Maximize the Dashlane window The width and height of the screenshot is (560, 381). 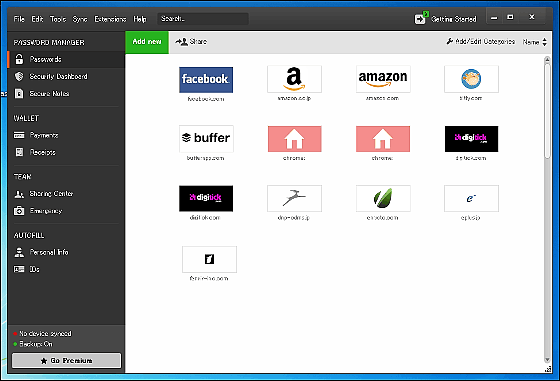point(510,17)
